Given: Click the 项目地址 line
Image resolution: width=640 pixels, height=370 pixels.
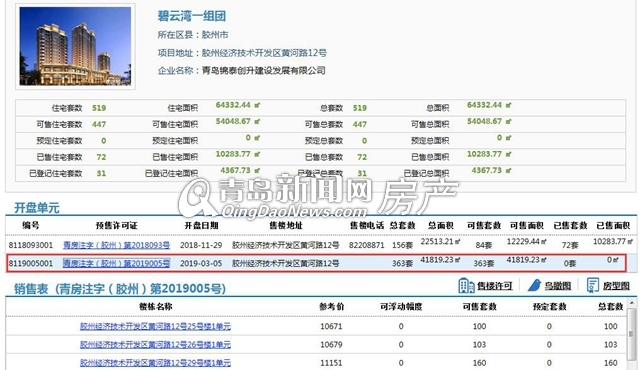Looking at the screenshot, I should [242, 53].
